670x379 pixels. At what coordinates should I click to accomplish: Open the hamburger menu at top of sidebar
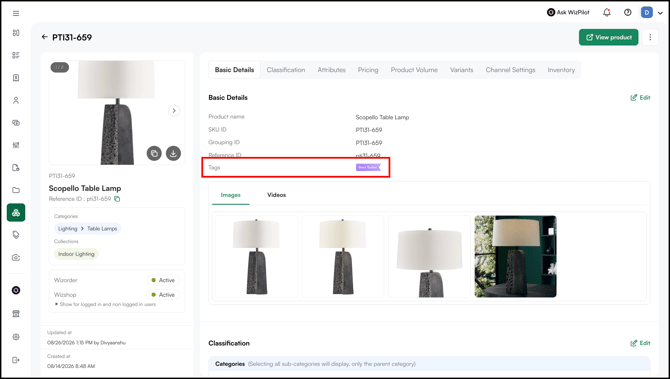pos(16,13)
